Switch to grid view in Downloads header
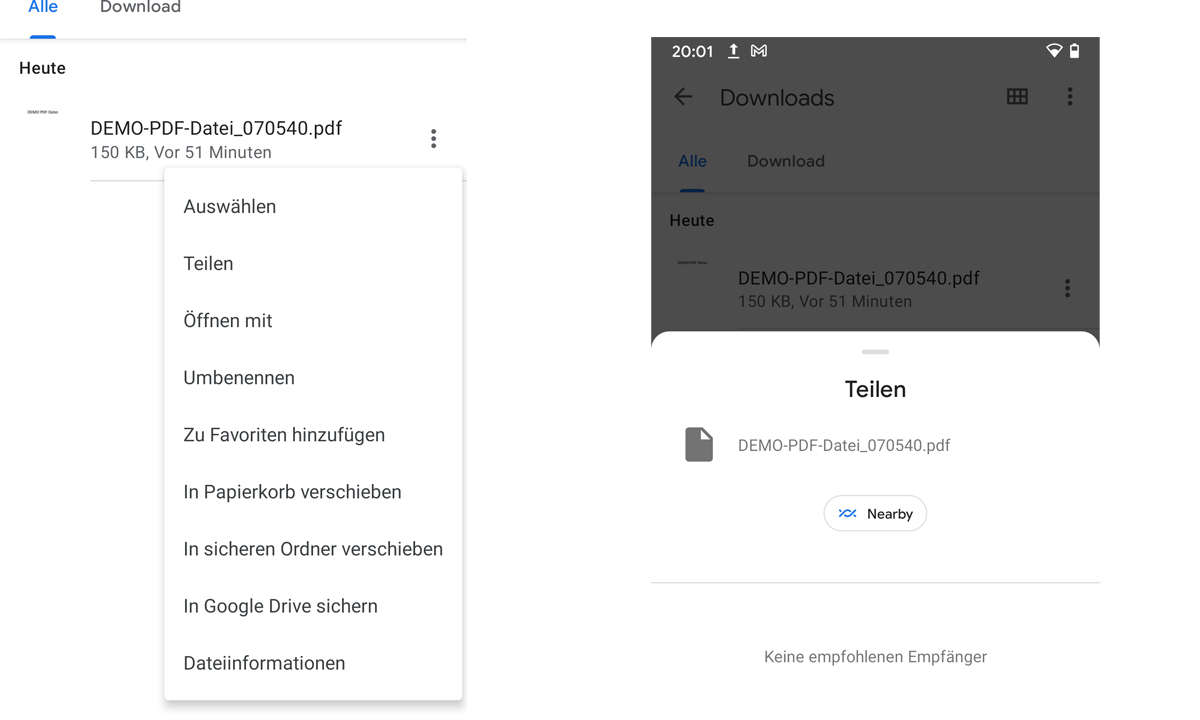The width and height of the screenshot is (1200, 720). point(1017,97)
